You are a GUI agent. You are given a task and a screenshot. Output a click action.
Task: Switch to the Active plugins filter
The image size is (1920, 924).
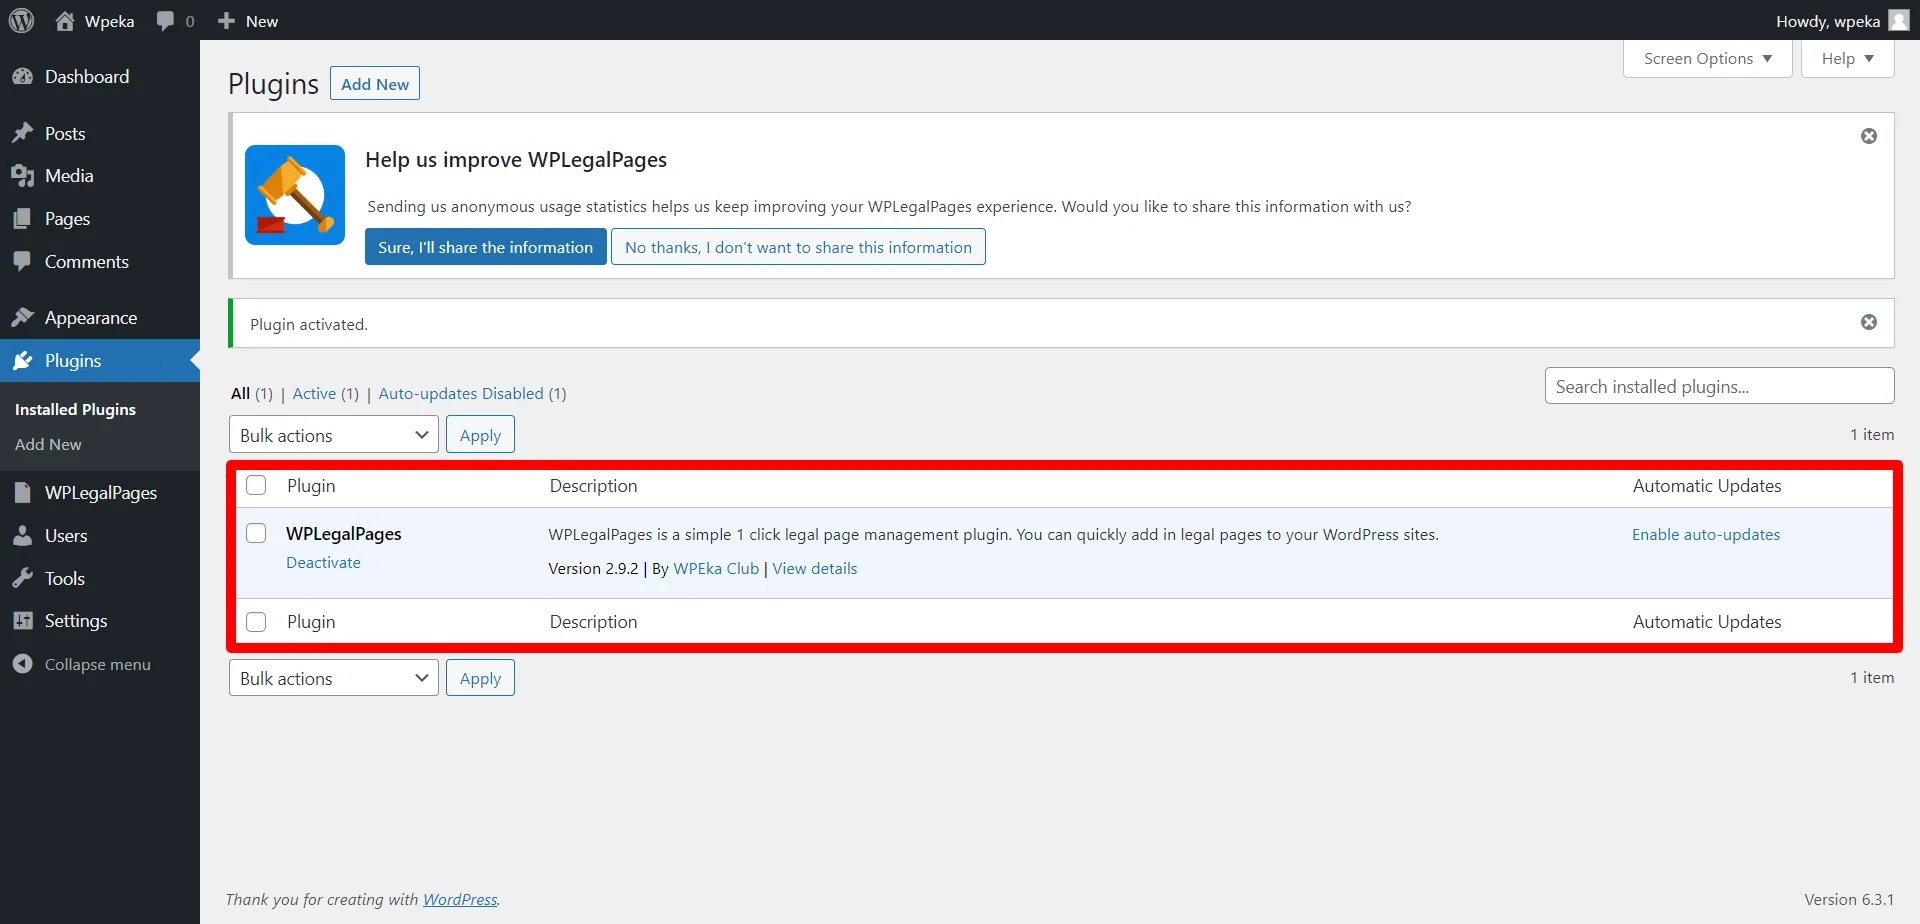point(313,393)
